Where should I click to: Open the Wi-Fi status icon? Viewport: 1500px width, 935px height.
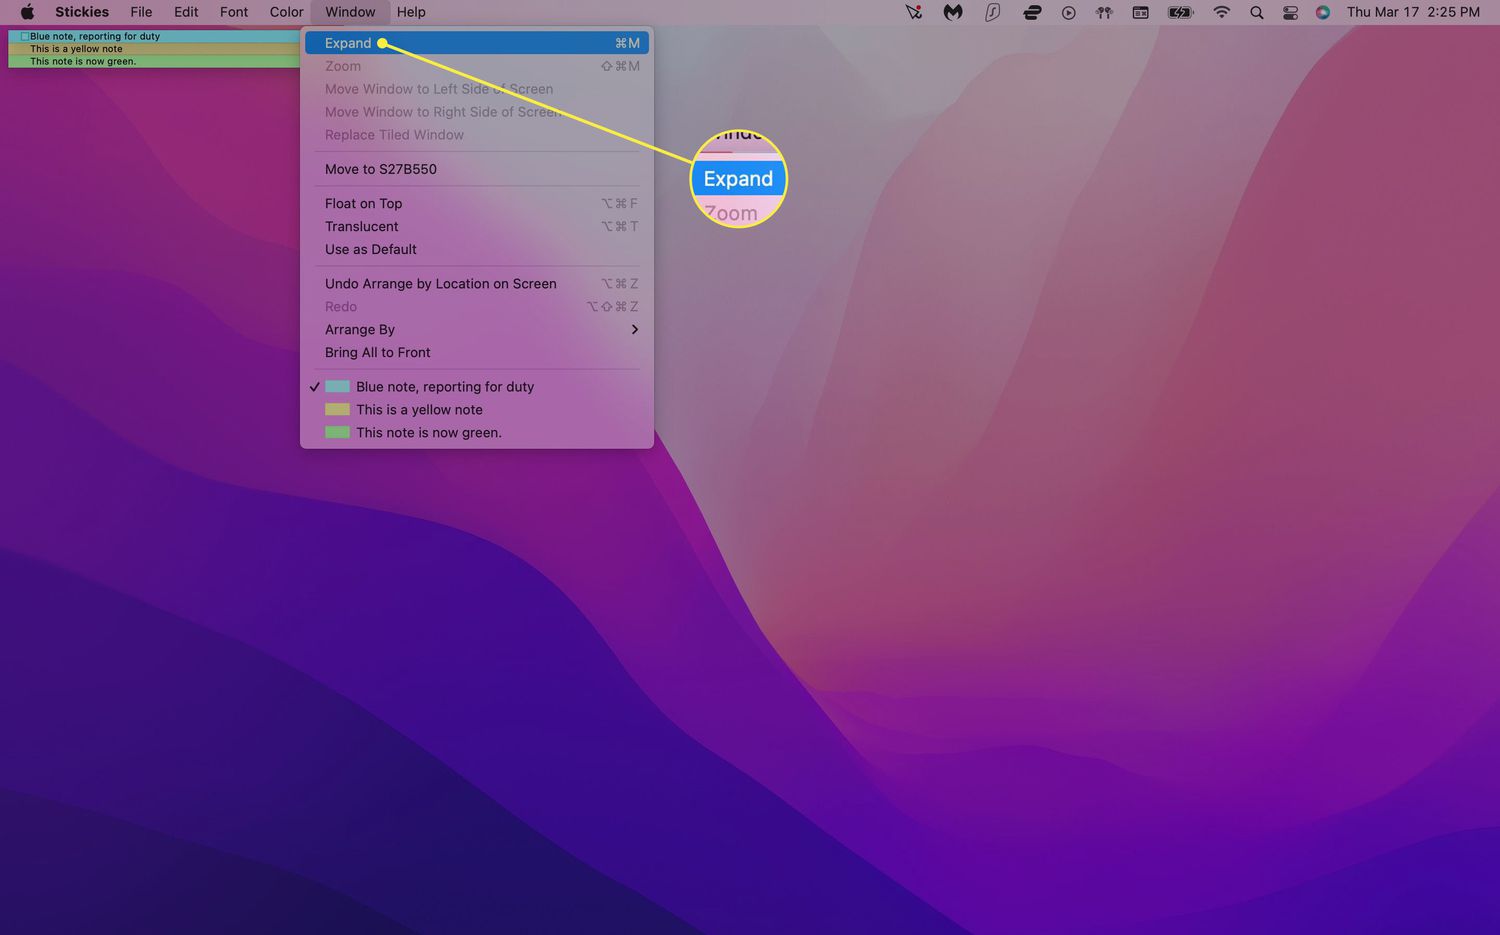[x=1221, y=12]
